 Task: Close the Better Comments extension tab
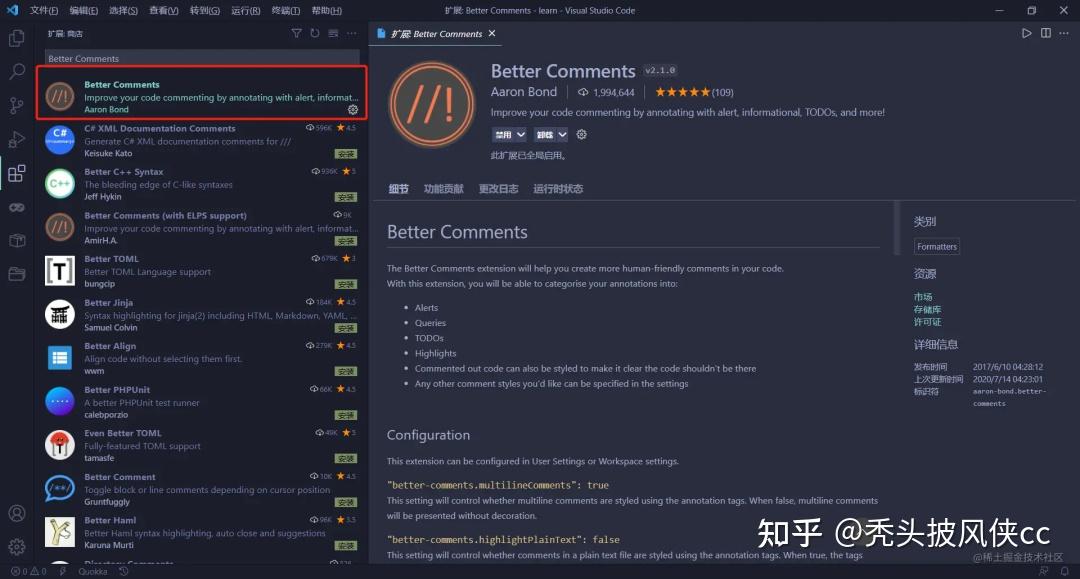click(492, 33)
